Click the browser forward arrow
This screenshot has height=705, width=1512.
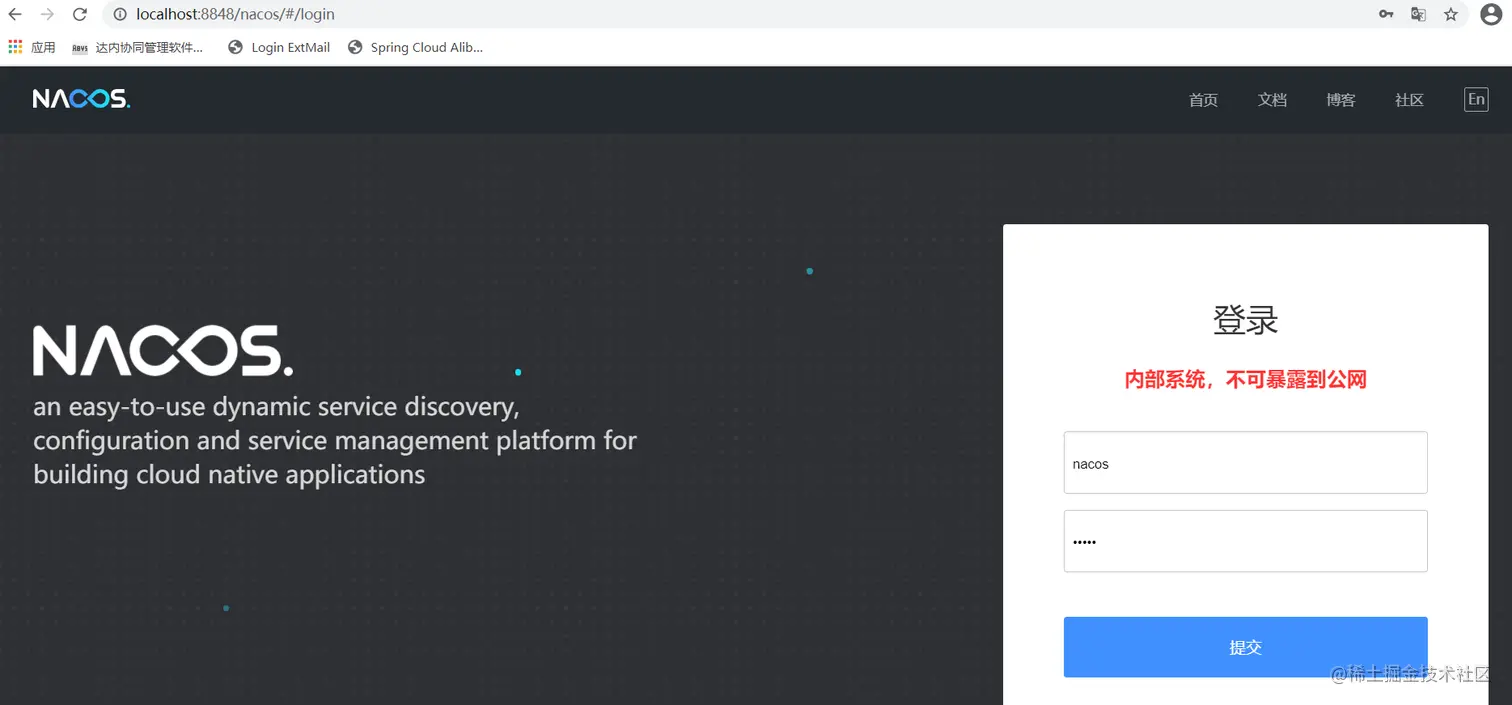(x=47, y=14)
